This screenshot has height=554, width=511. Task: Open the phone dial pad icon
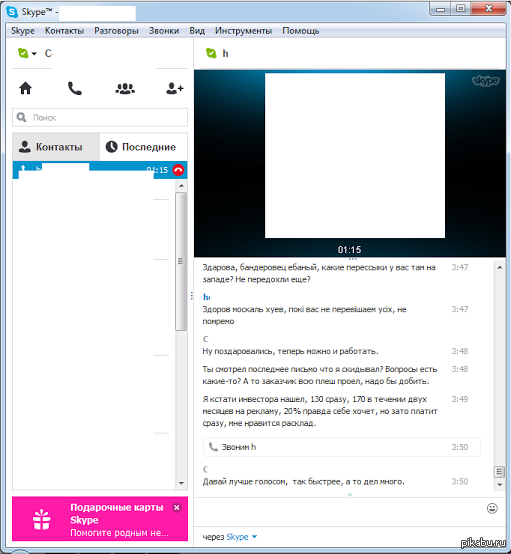75,88
